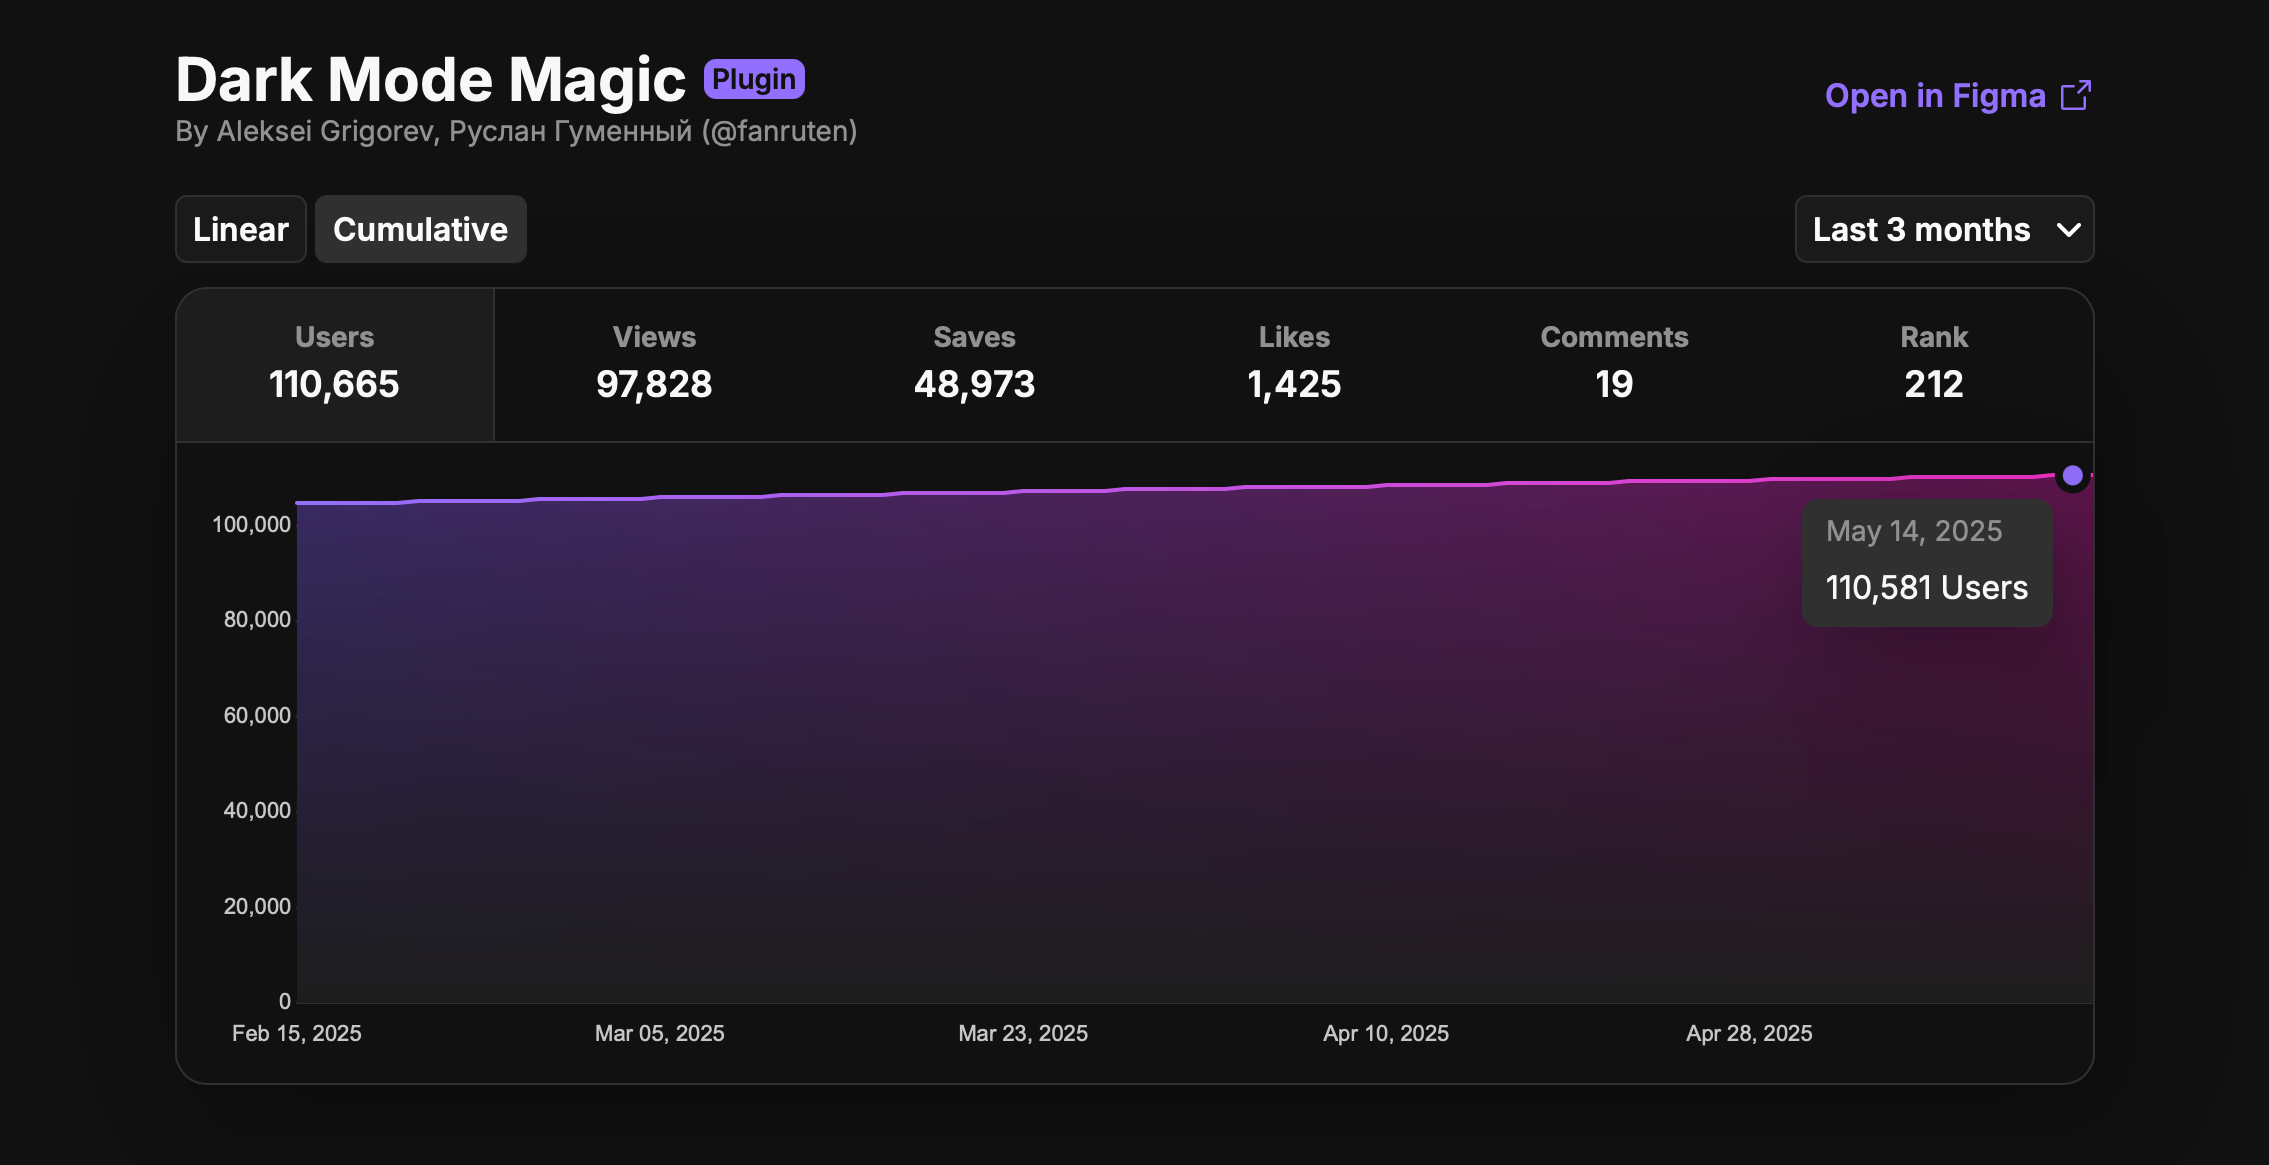Select the Comments metric tab
Screen dimensions: 2269x1165
pos(1614,365)
